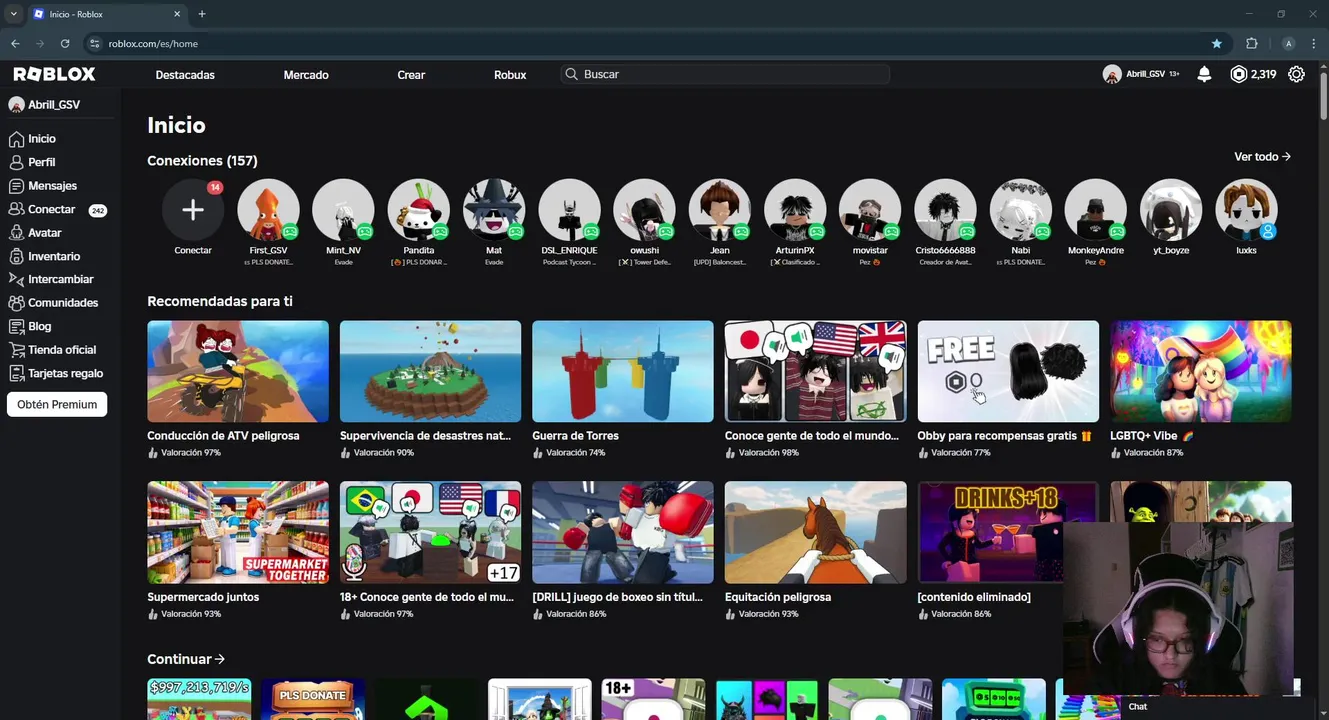Open movistar friend avatar

tap(870, 210)
